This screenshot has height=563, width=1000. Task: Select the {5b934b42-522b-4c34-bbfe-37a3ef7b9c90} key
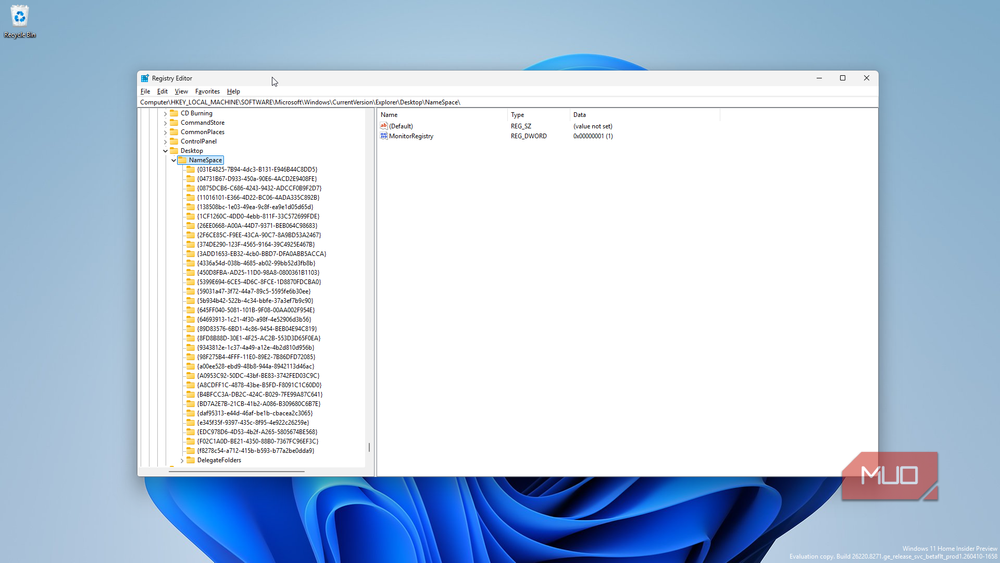click(x=255, y=301)
